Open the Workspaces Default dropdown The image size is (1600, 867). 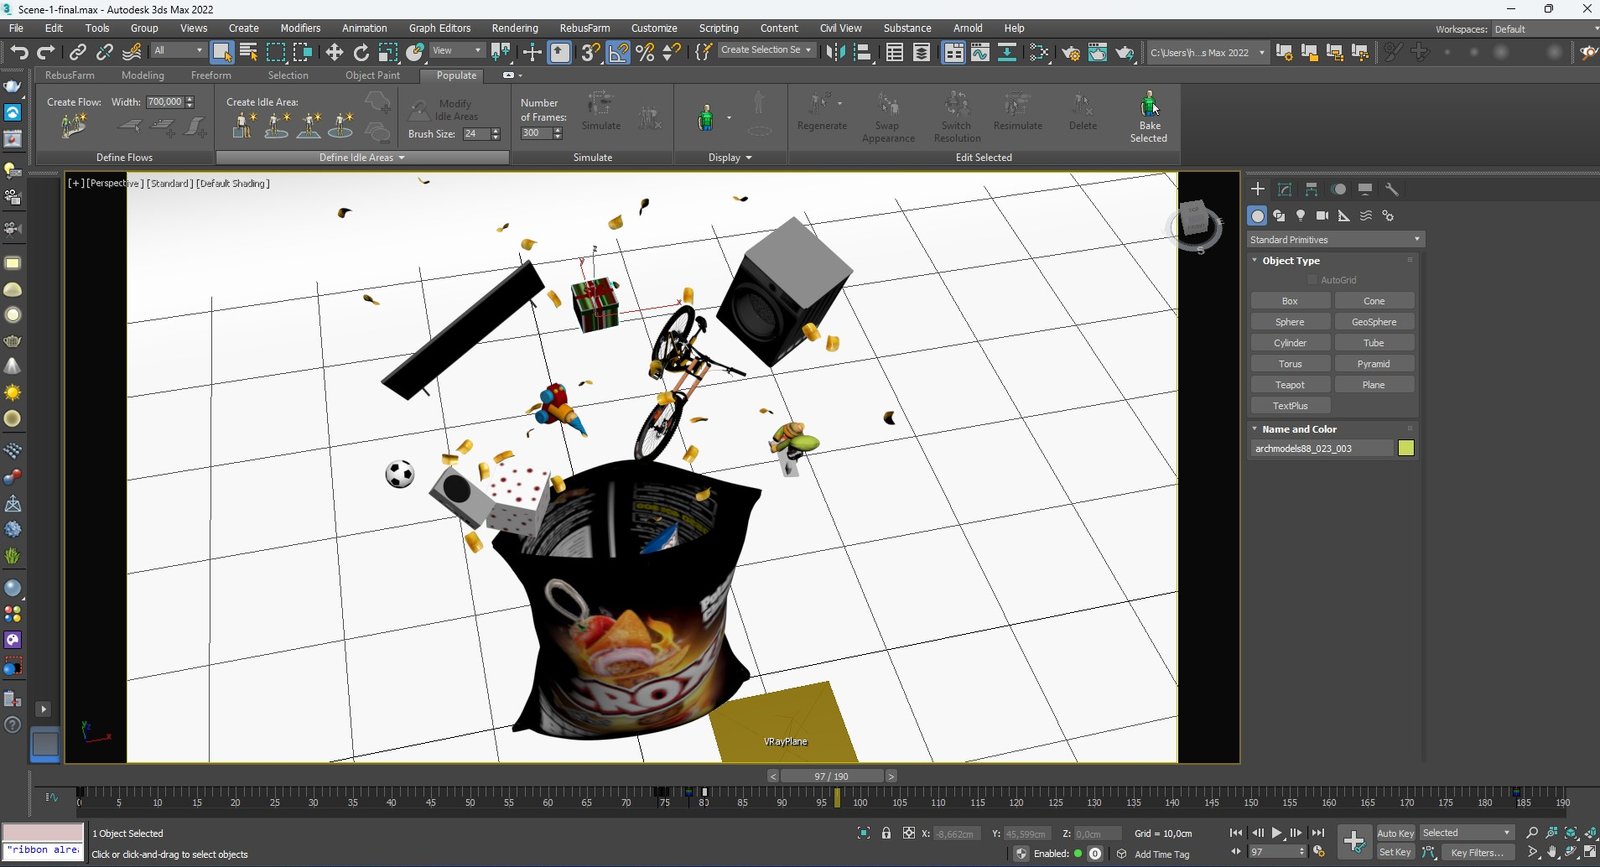[1540, 29]
